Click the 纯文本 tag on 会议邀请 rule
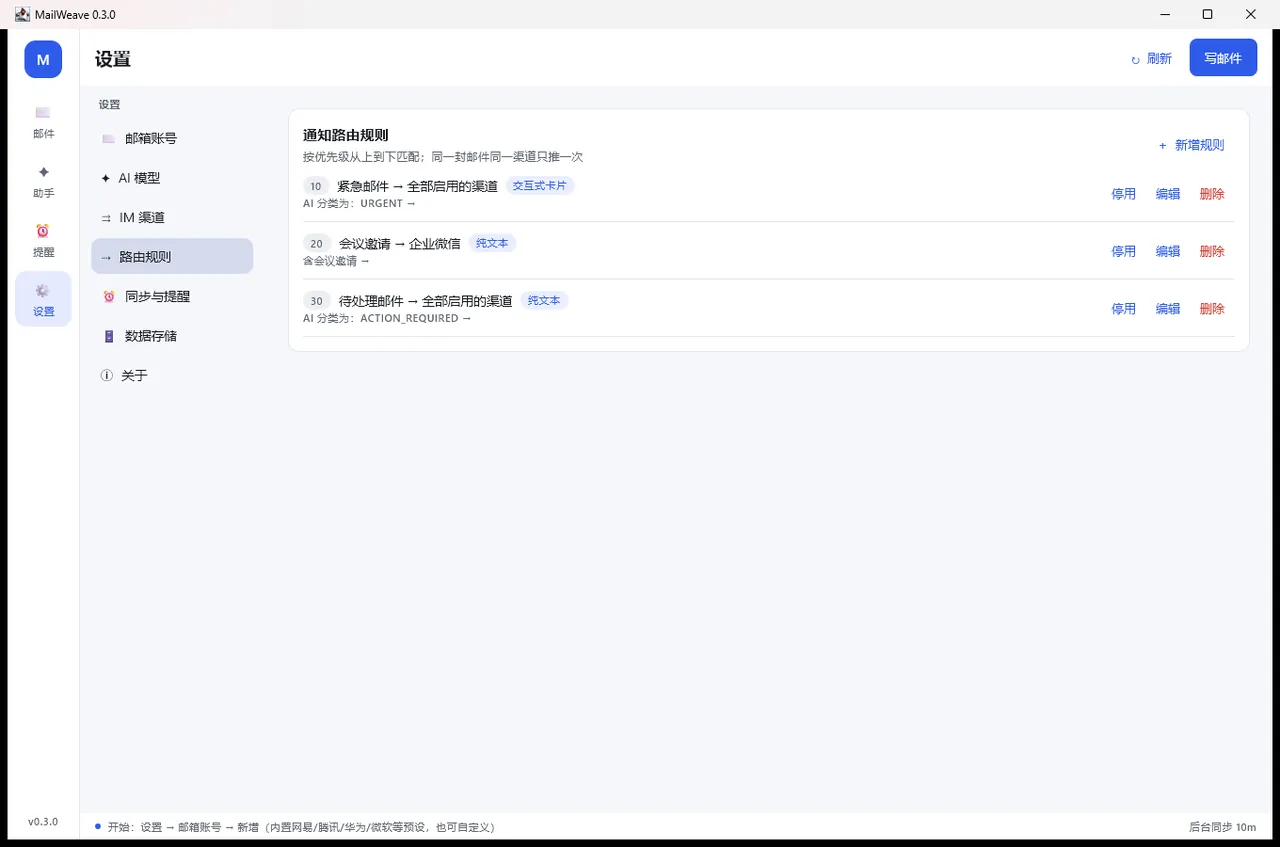Viewport: 1280px width, 847px height. (x=492, y=243)
